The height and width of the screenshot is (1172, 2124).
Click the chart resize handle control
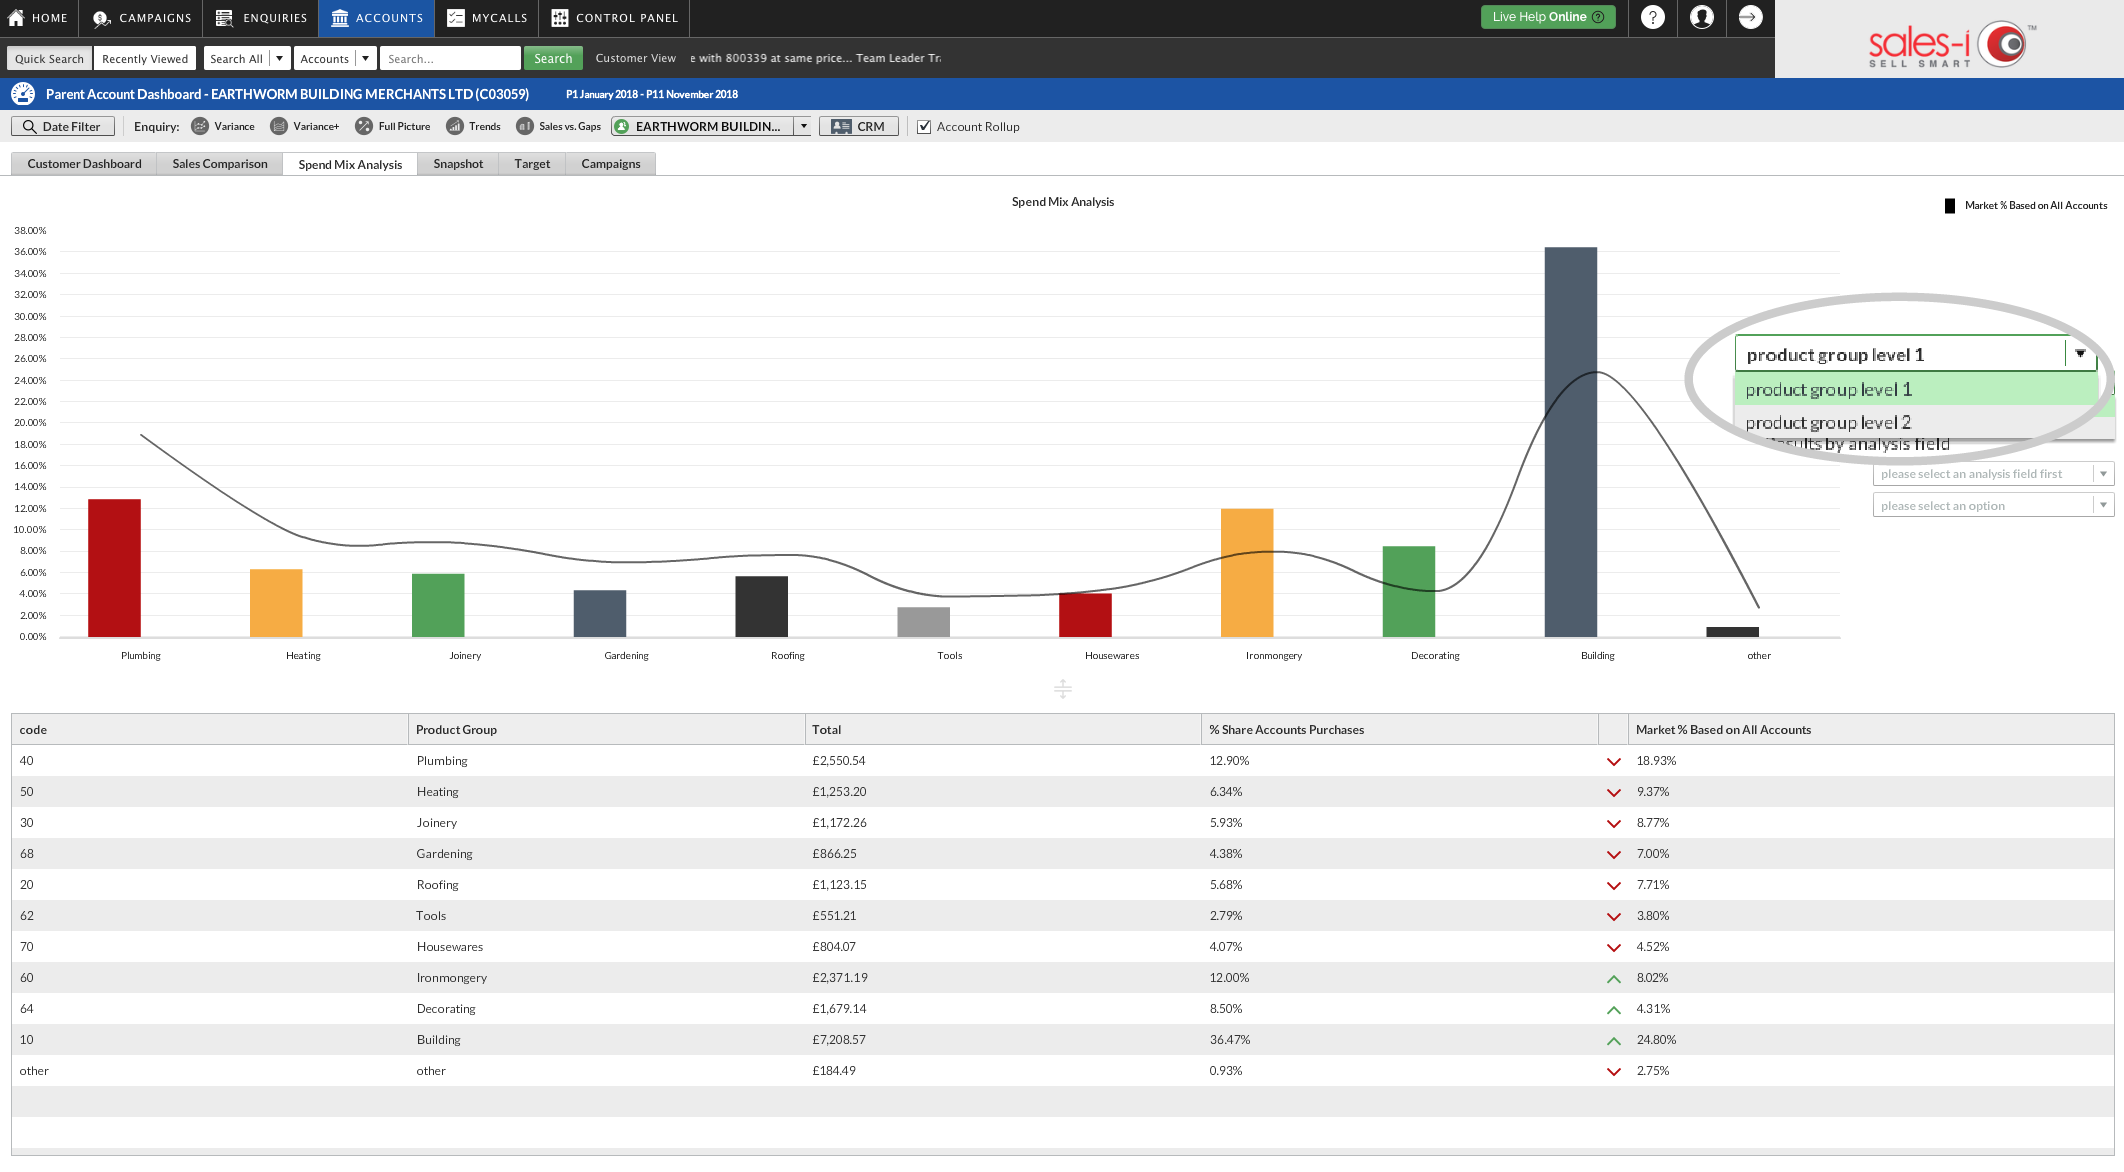pyautogui.click(x=1063, y=687)
